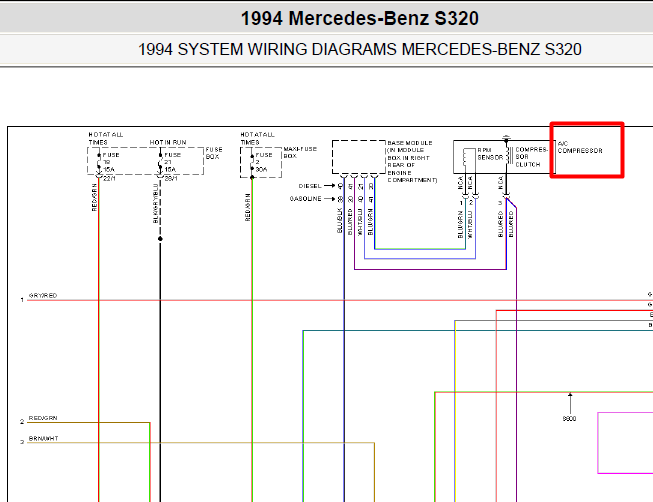Click the "BRN/WHT" wire label
Screen dimensions: 653x502
43,439
